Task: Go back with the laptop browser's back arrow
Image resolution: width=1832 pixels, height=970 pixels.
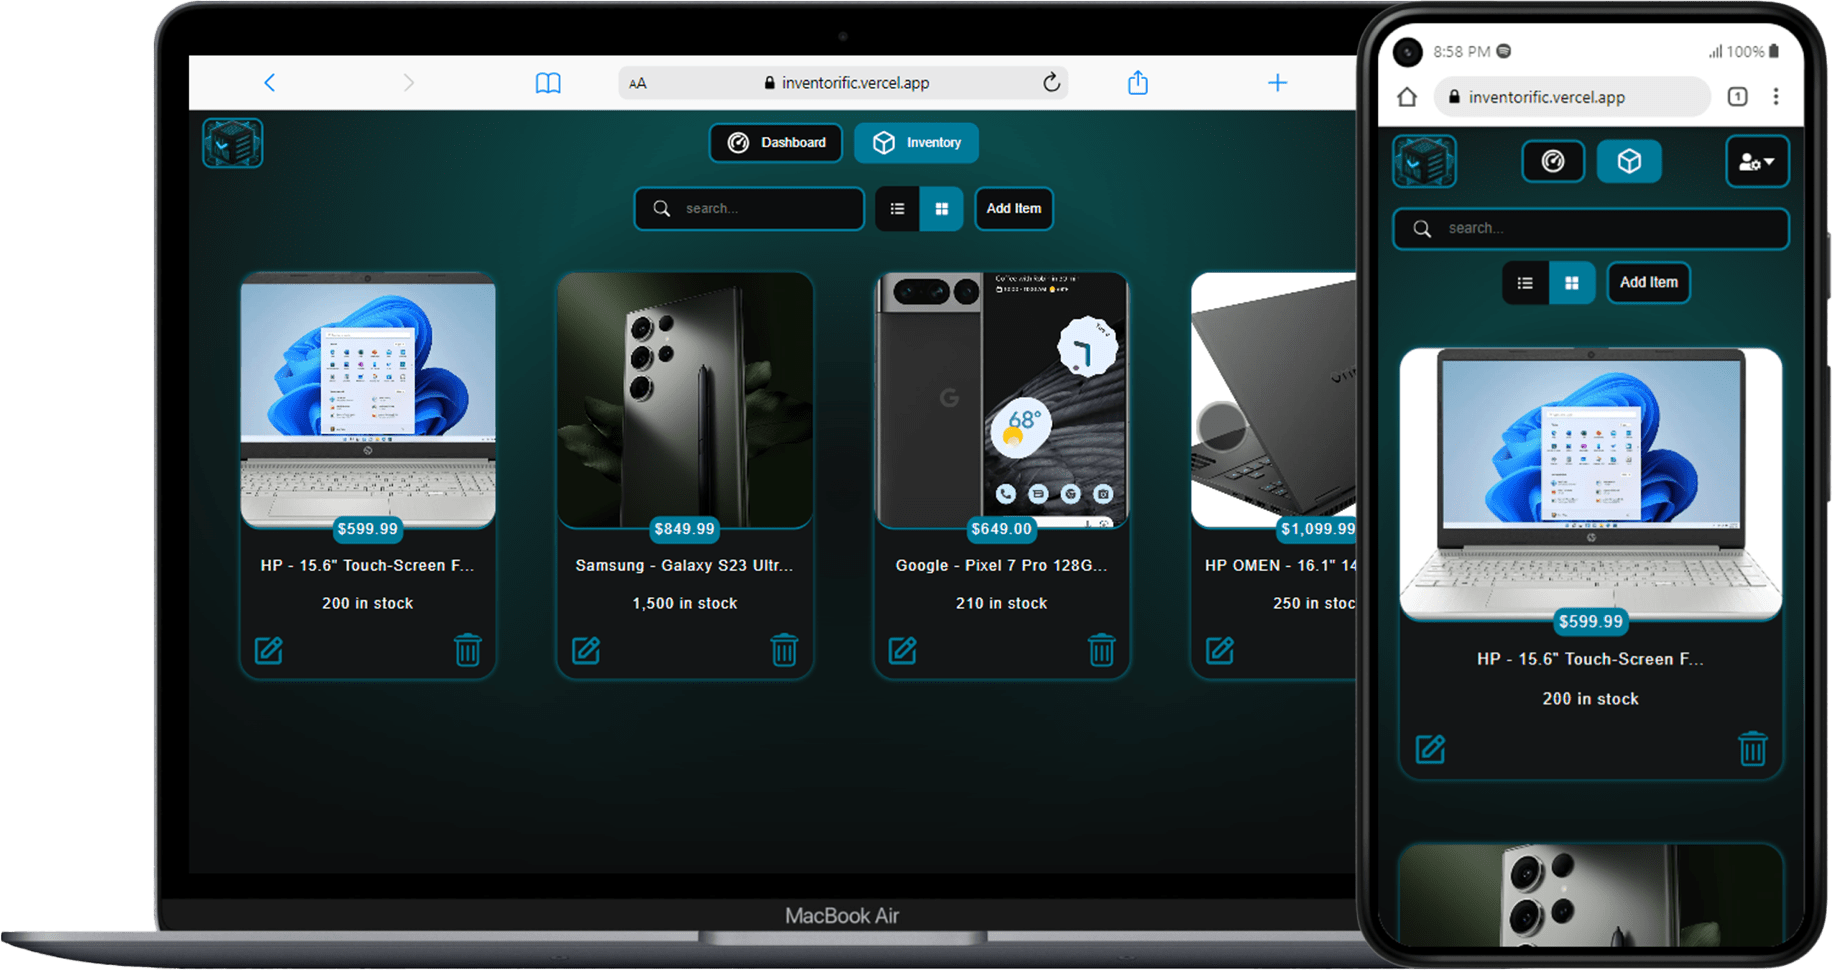Action: tap(269, 83)
